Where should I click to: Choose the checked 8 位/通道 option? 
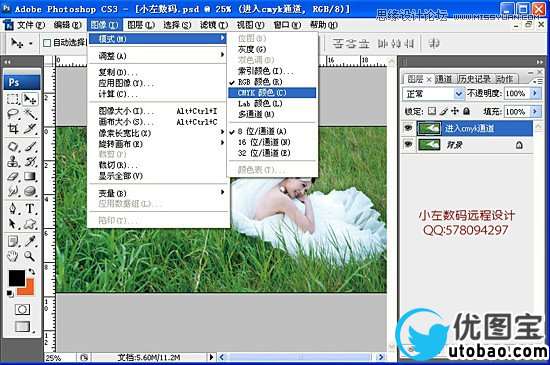(272, 131)
